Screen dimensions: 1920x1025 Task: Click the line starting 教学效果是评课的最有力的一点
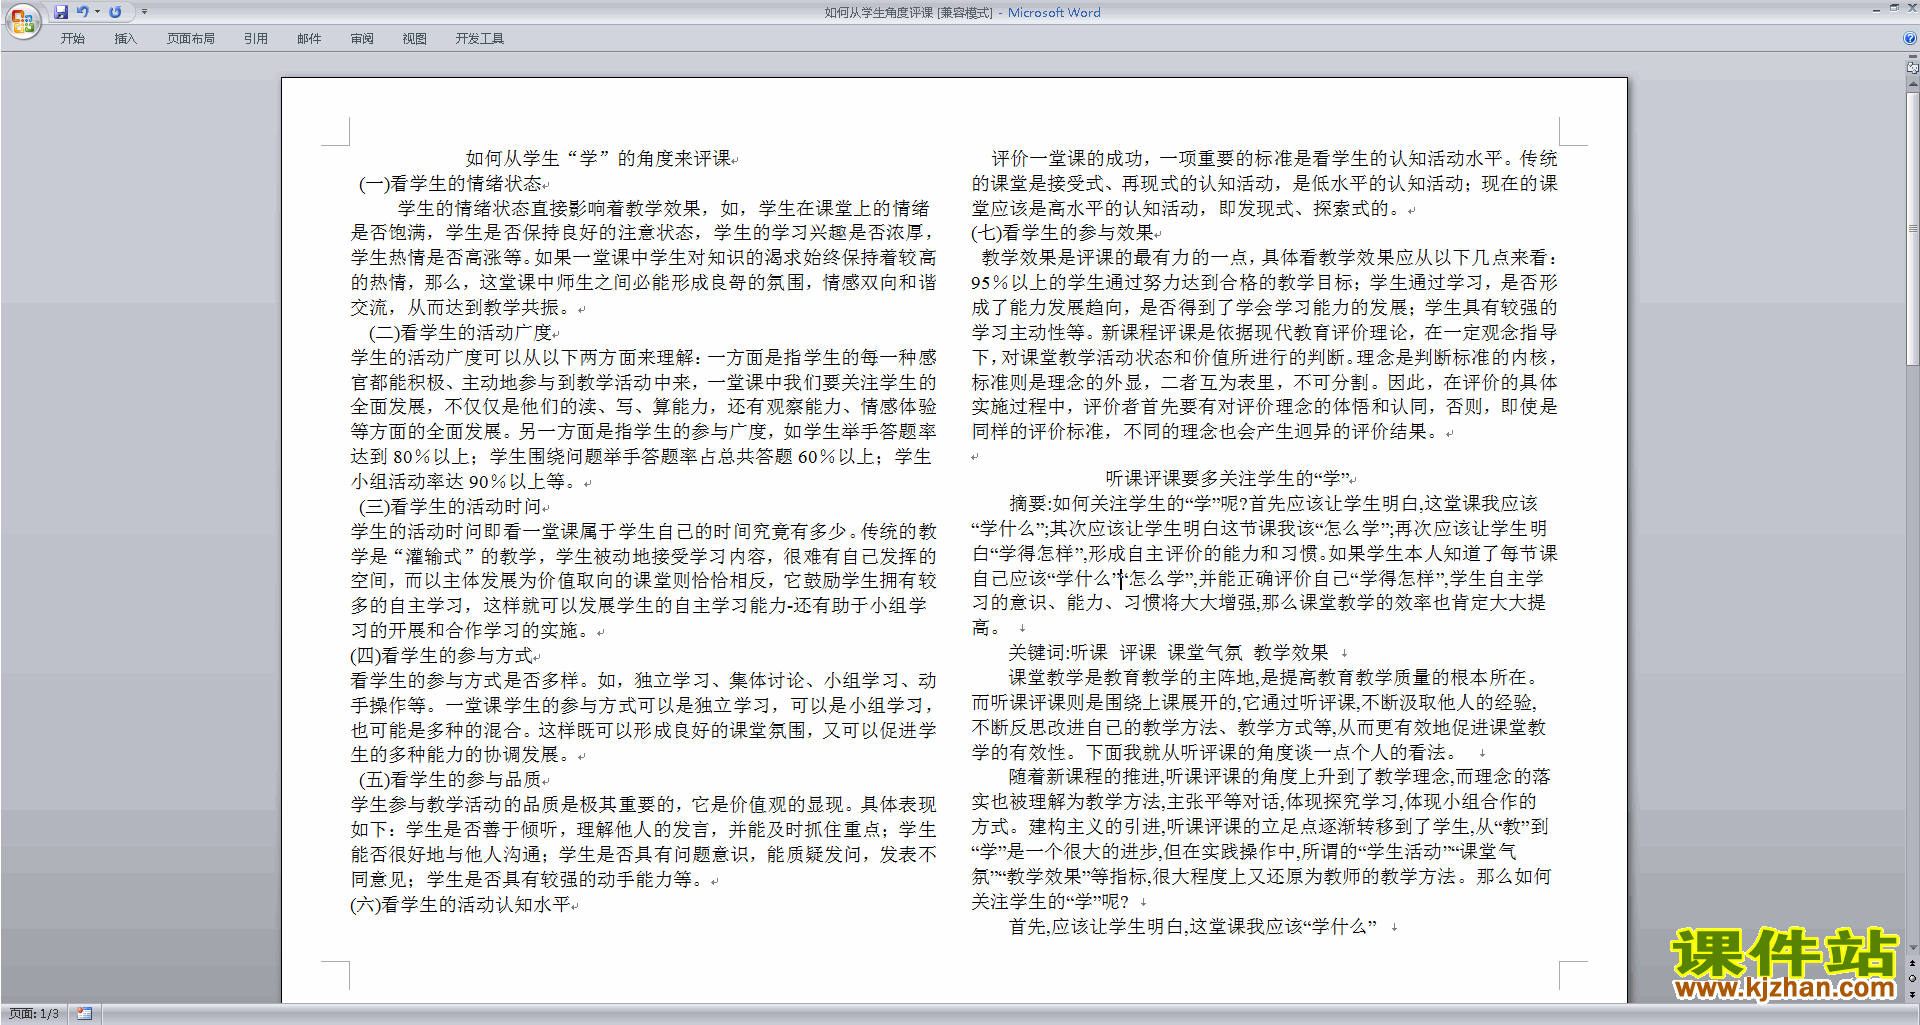coord(1269,257)
